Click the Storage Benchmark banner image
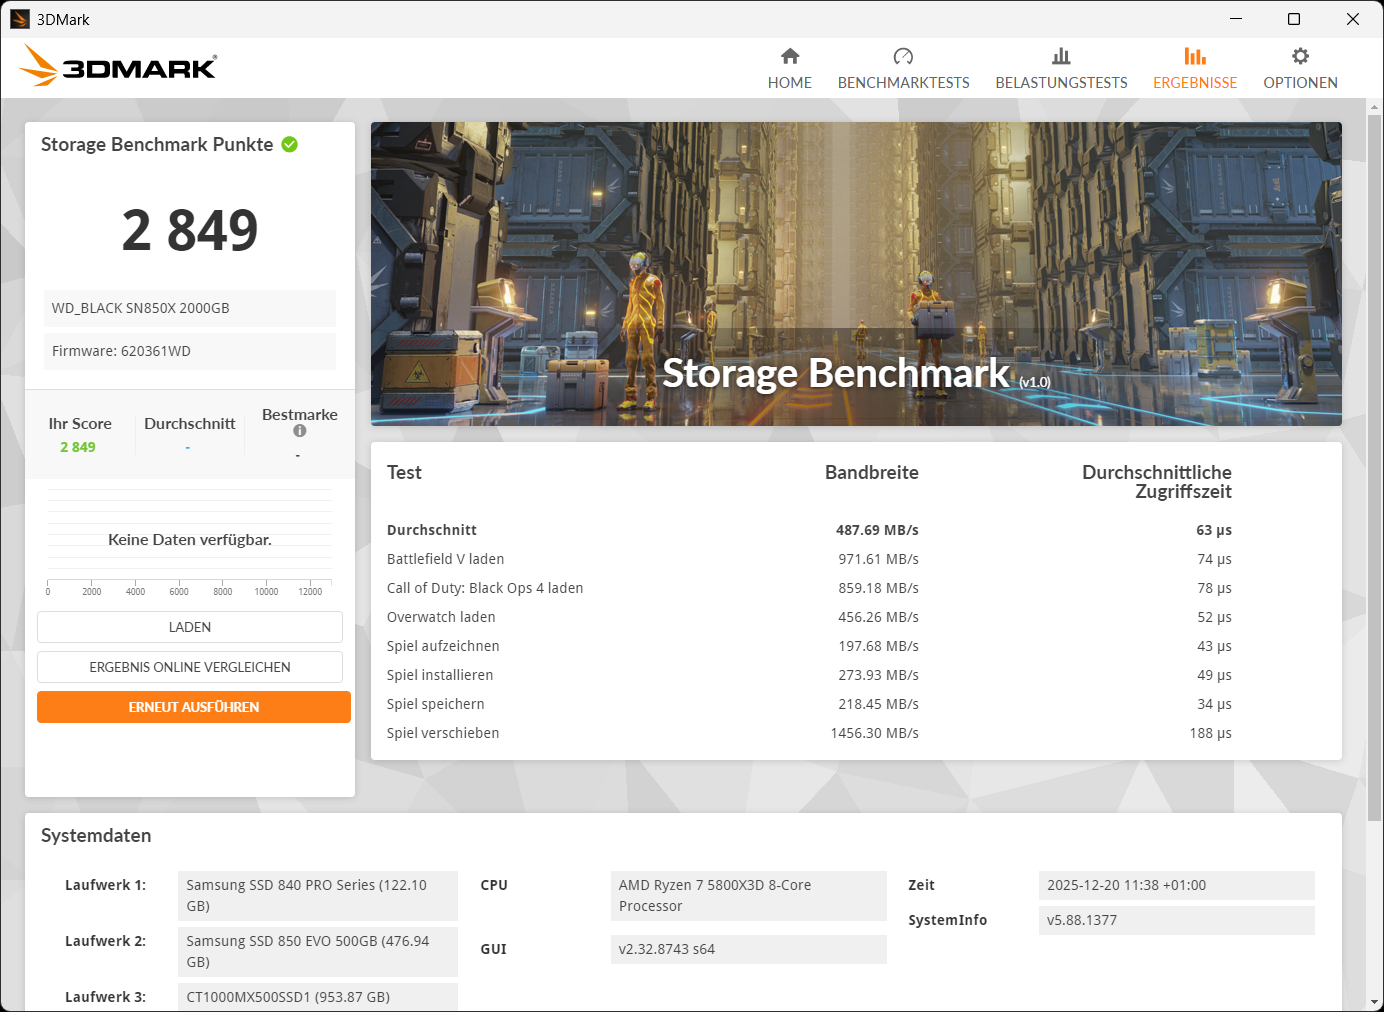This screenshot has width=1384, height=1012. 856,274
